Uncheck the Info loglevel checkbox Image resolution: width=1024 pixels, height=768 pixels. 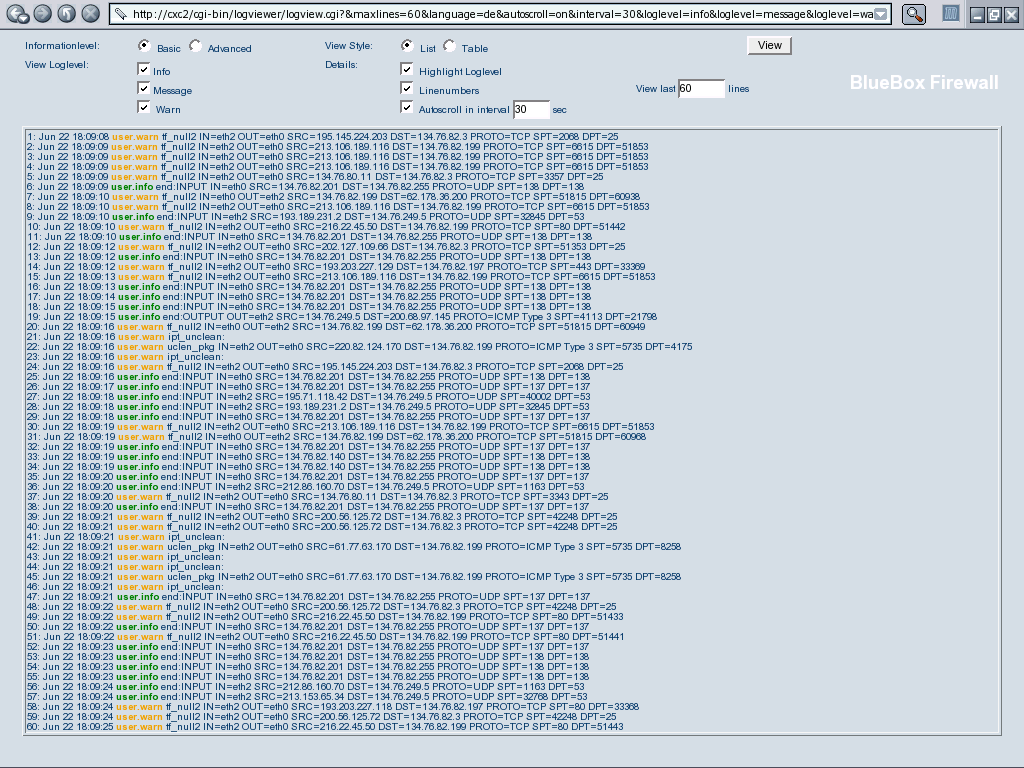coord(145,70)
